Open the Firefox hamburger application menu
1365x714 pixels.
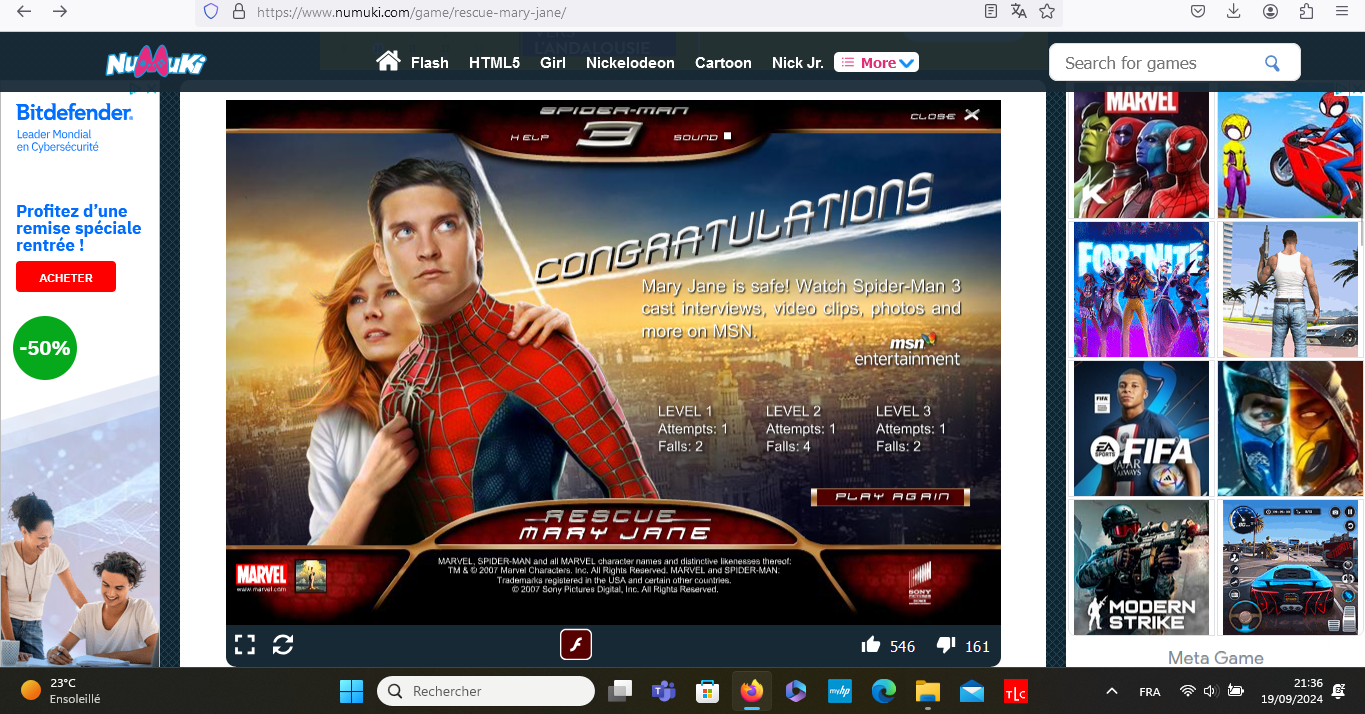point(1342,11)
